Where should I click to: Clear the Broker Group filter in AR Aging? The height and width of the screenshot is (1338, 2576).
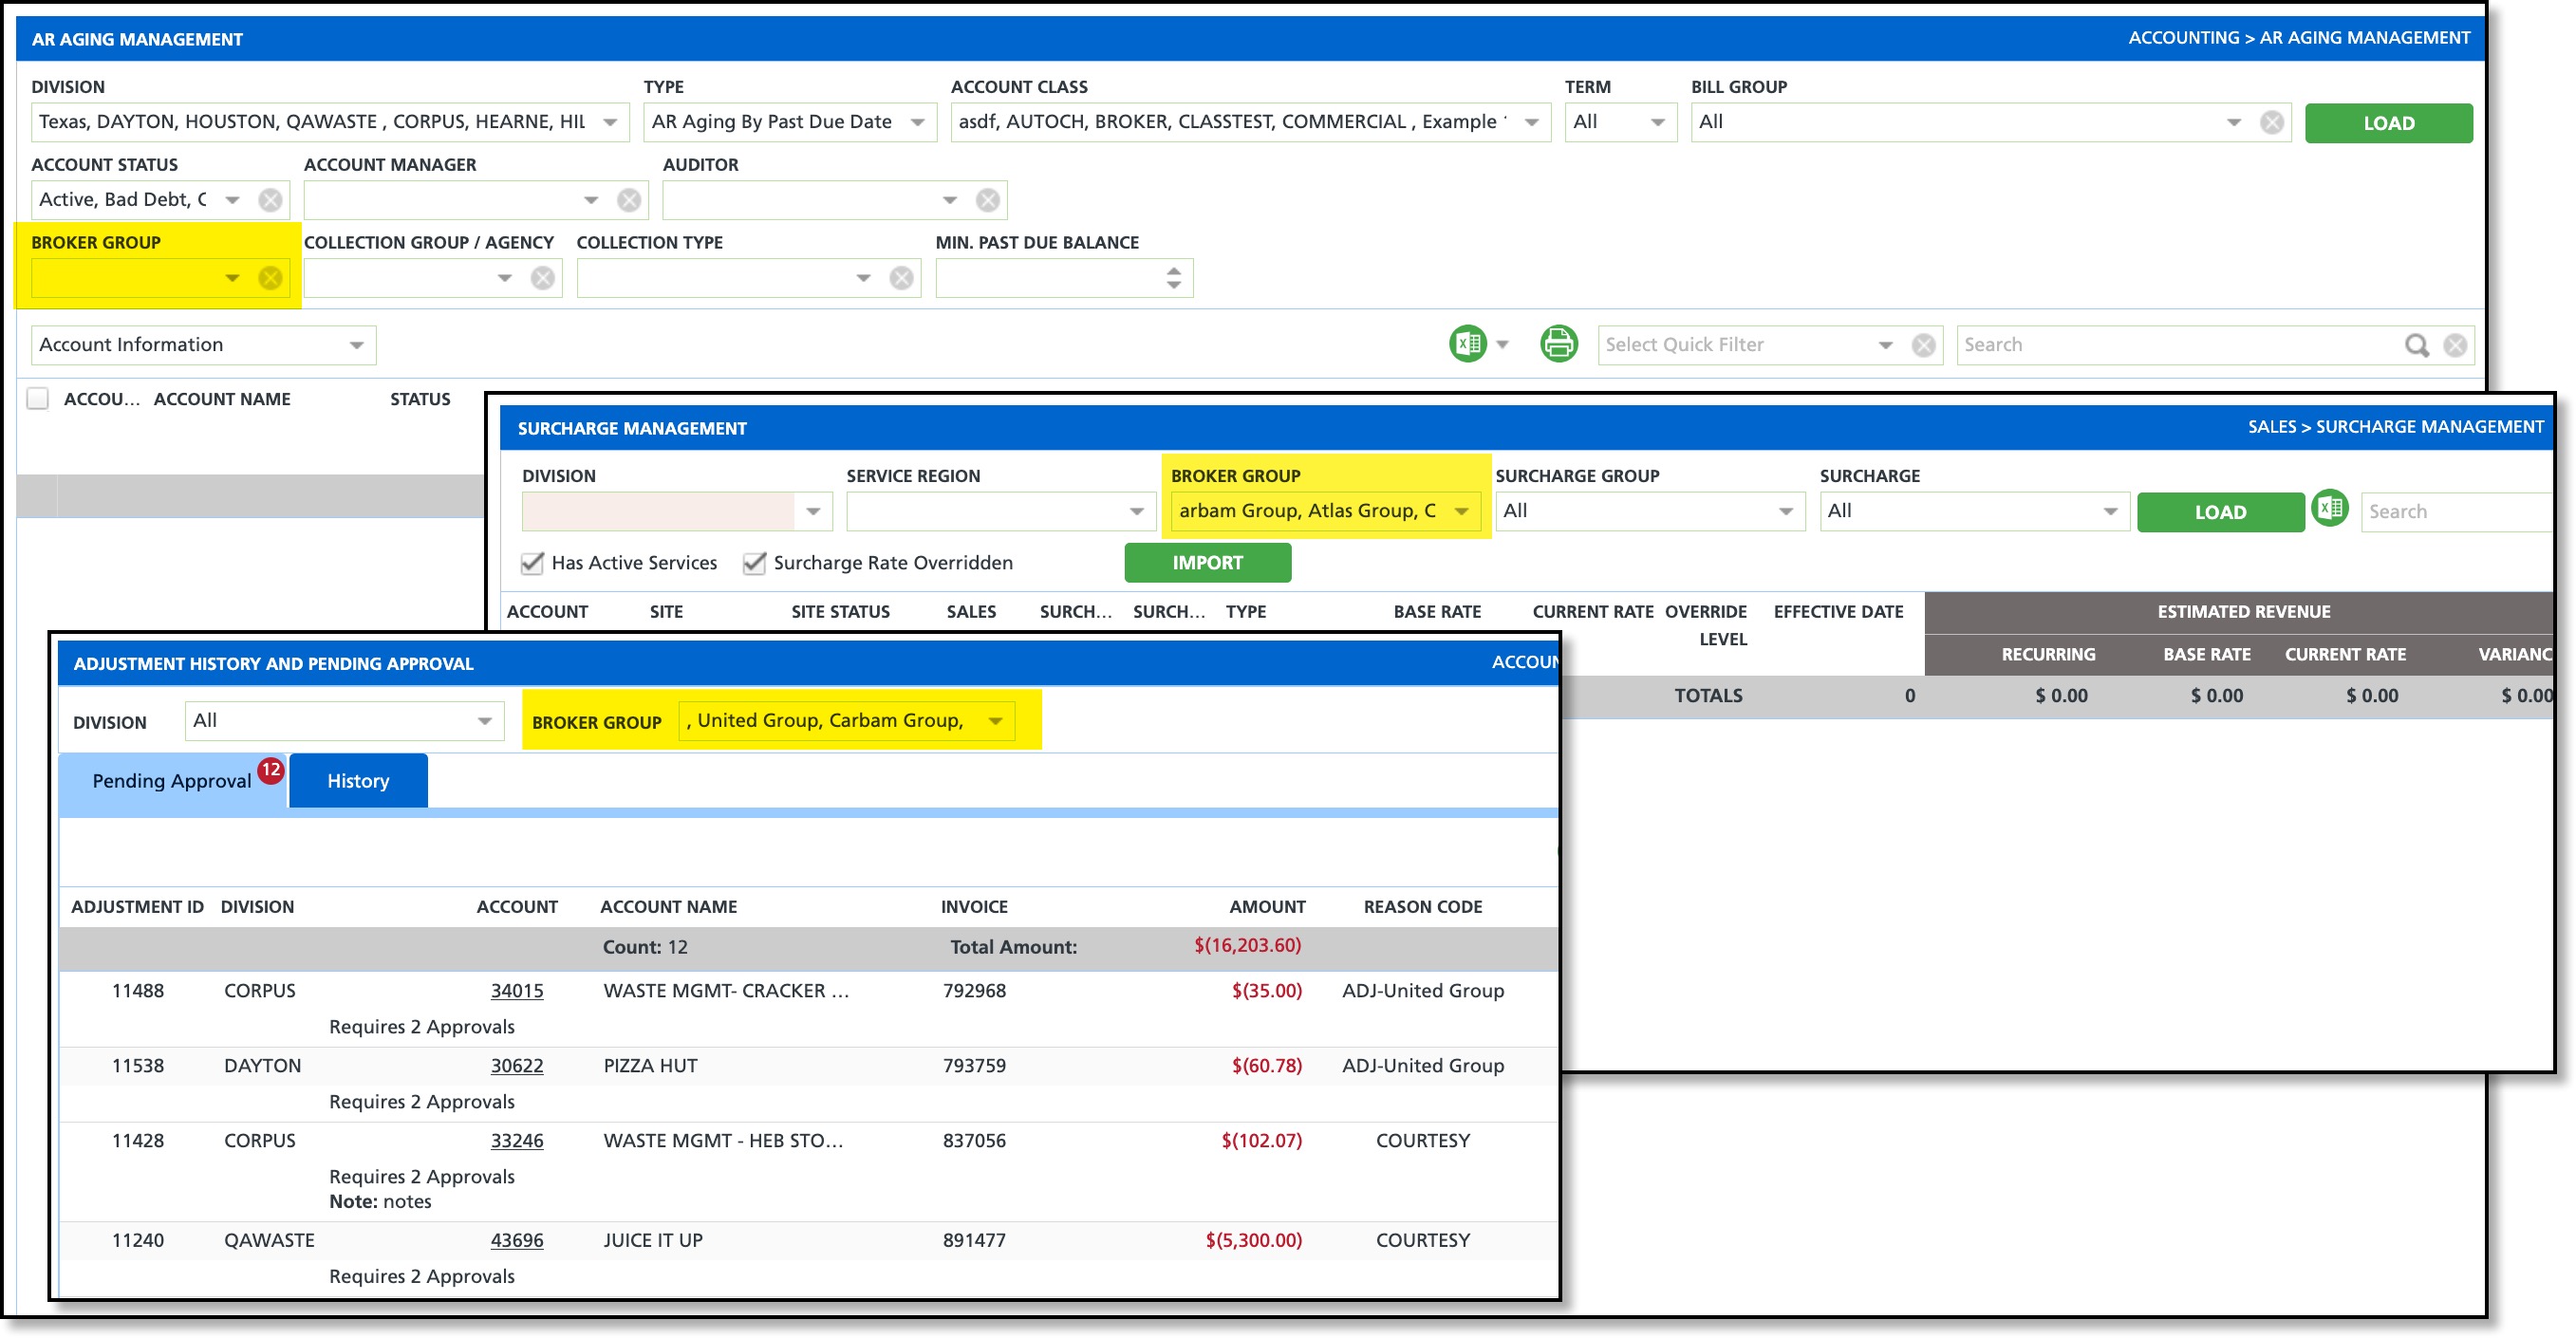[270, 278]
